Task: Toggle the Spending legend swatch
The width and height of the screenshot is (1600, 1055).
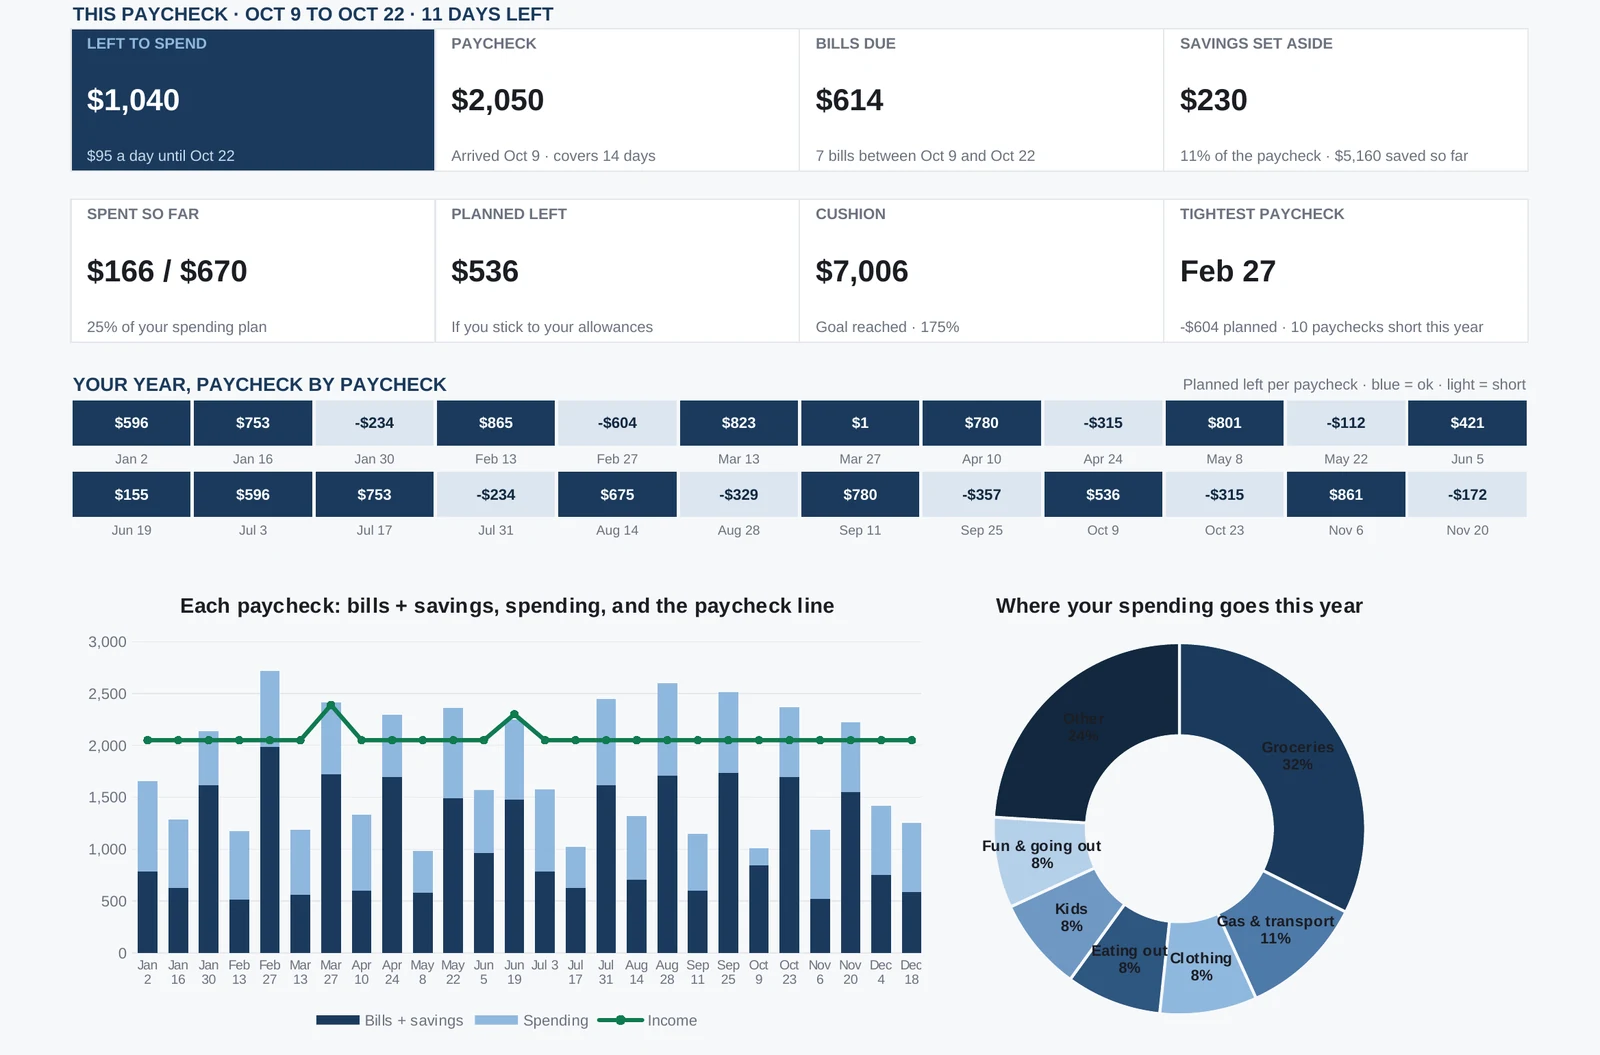Action: click(496, 1020)
